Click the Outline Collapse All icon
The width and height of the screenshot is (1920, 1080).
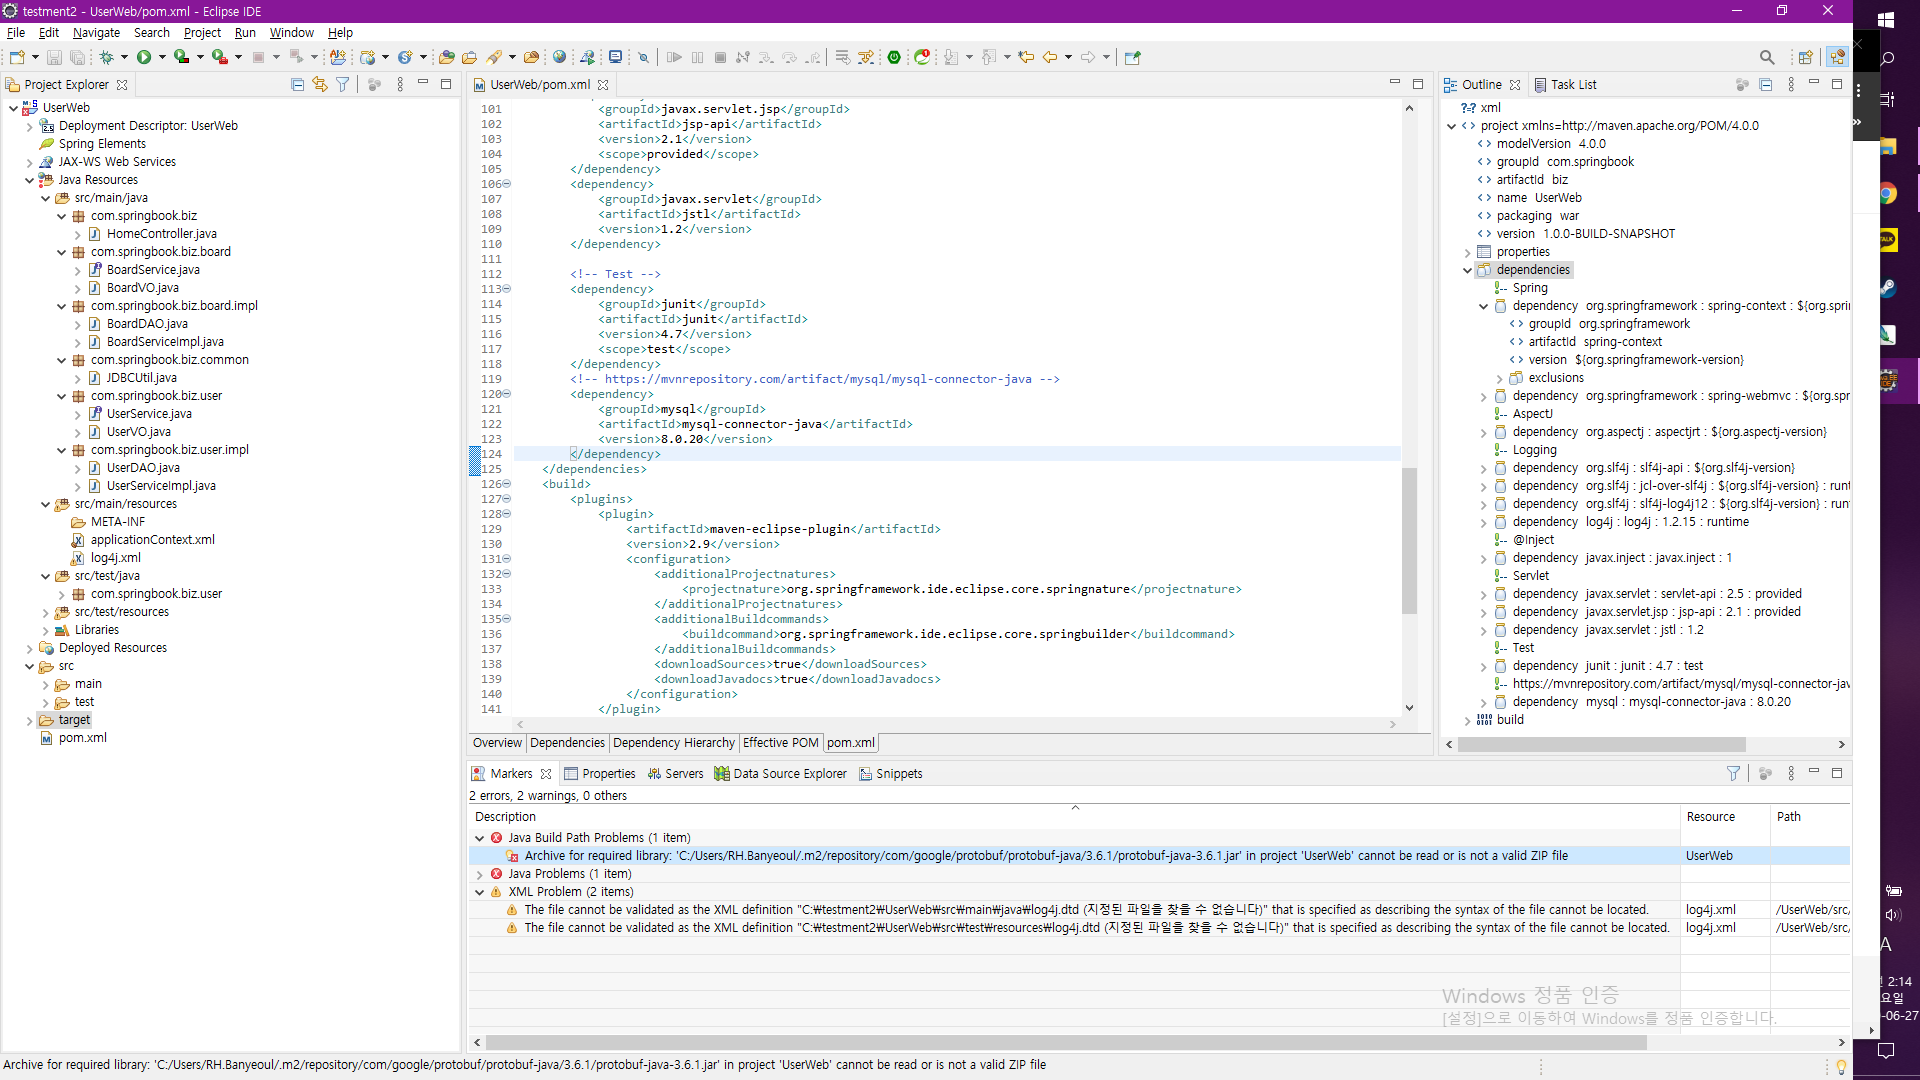[1766, 85]
